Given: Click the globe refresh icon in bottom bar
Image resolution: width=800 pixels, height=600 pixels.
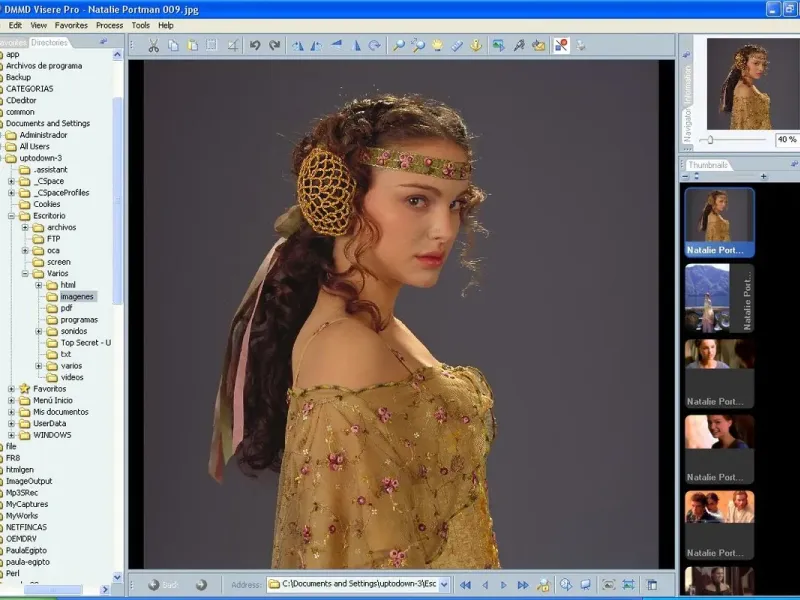Looking at the screenshot, I should tap(566, 585).
